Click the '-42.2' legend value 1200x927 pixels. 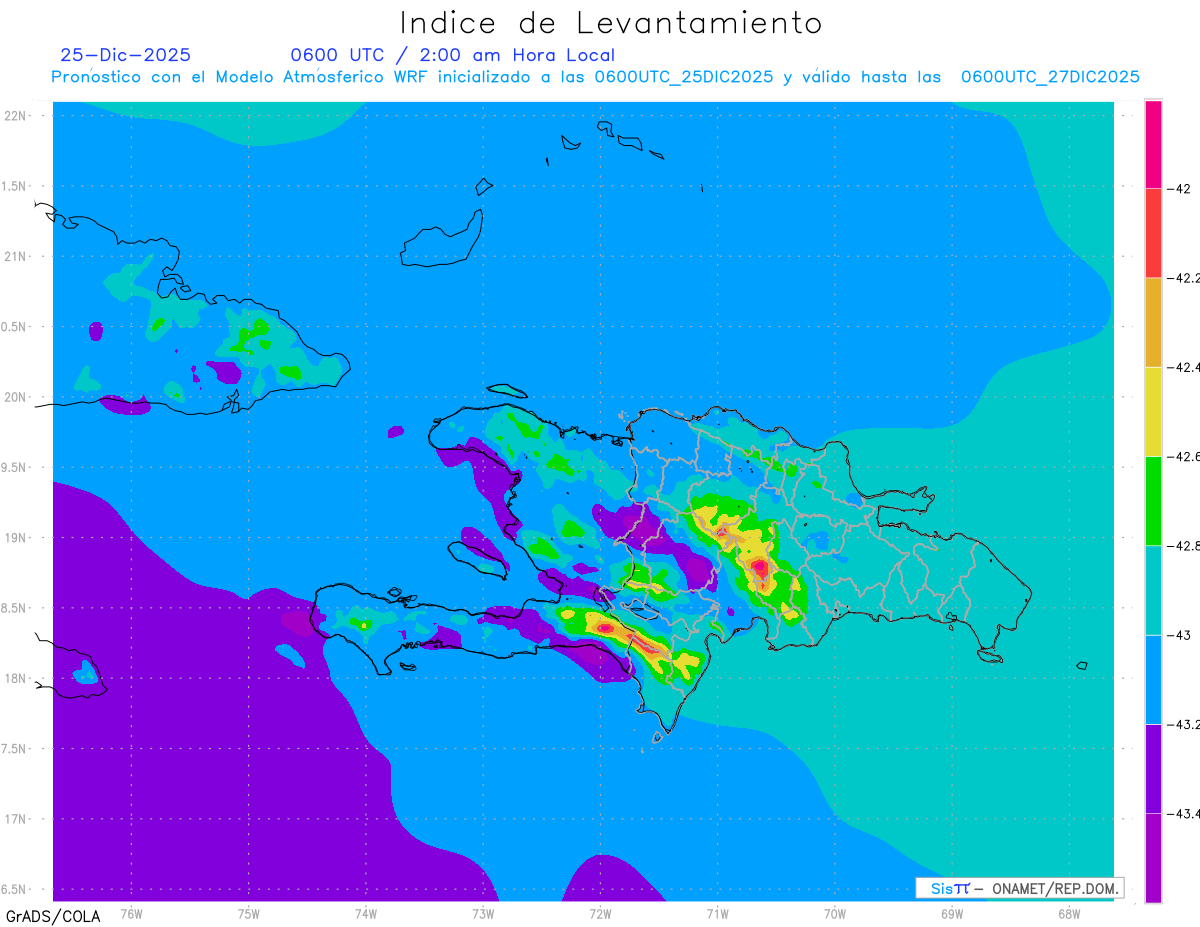(1184, 278)
